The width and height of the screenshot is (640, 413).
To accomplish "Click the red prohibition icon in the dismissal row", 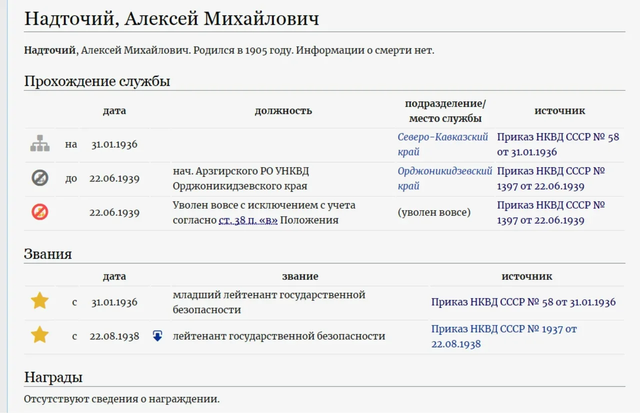I will pos(39,212).
